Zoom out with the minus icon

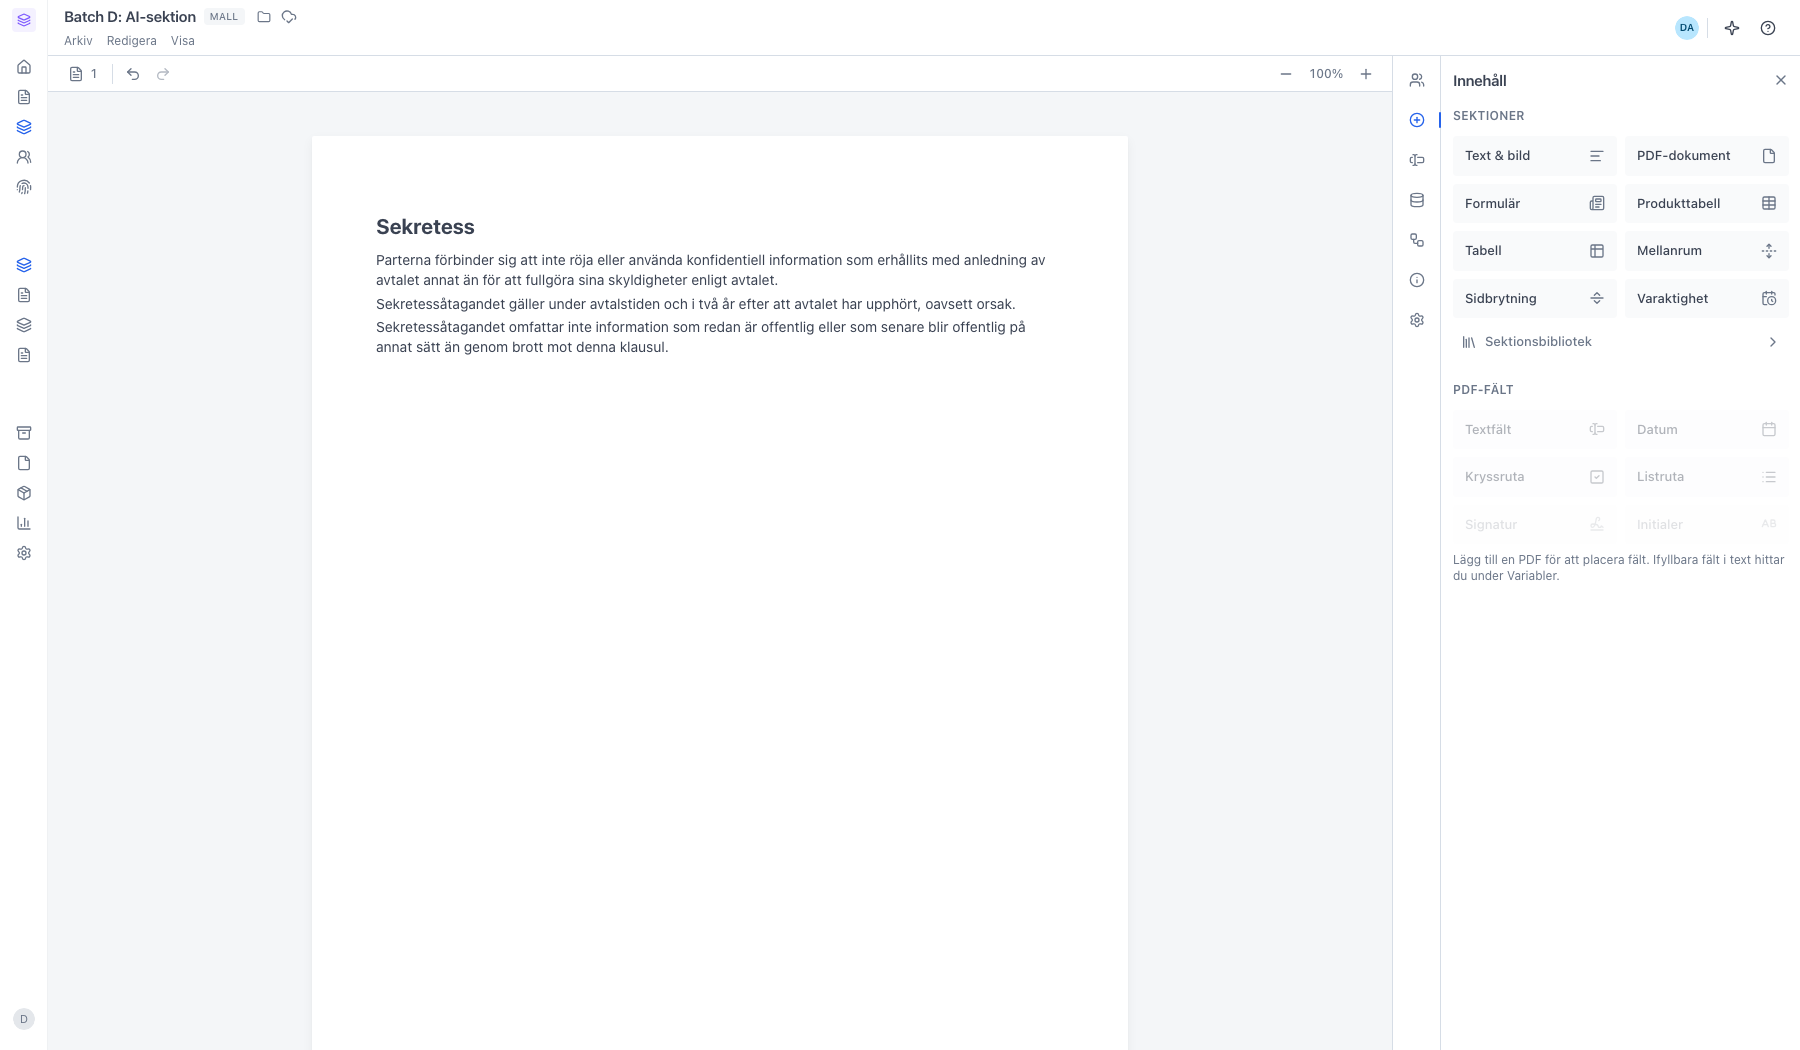[x=1286, y=74]
